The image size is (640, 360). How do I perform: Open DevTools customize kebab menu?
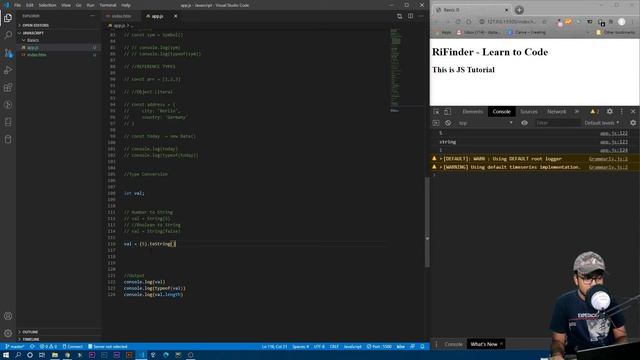(622, 111)
